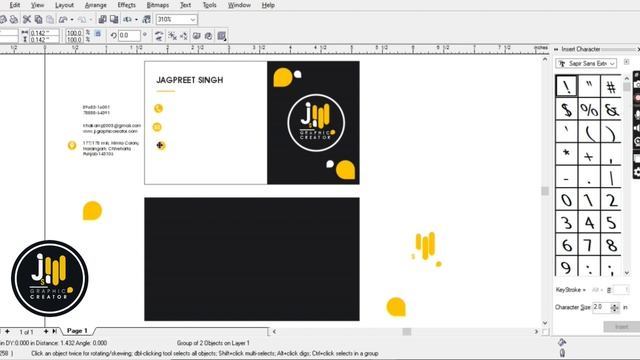Open the zoom level dropdown showing 310%
Image resolution: width=640 pixels, height=360 pixels.
[x=193, y=19]
